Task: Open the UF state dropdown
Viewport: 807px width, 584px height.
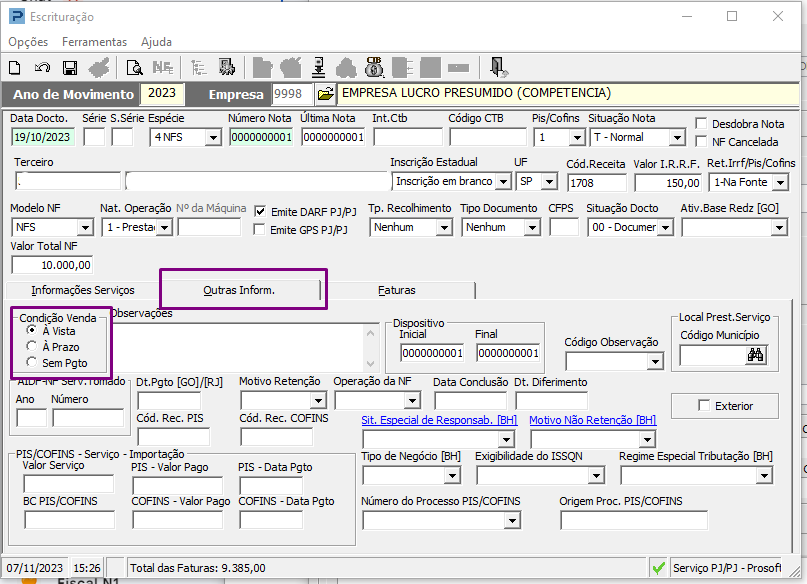Action: click(551, 182)
